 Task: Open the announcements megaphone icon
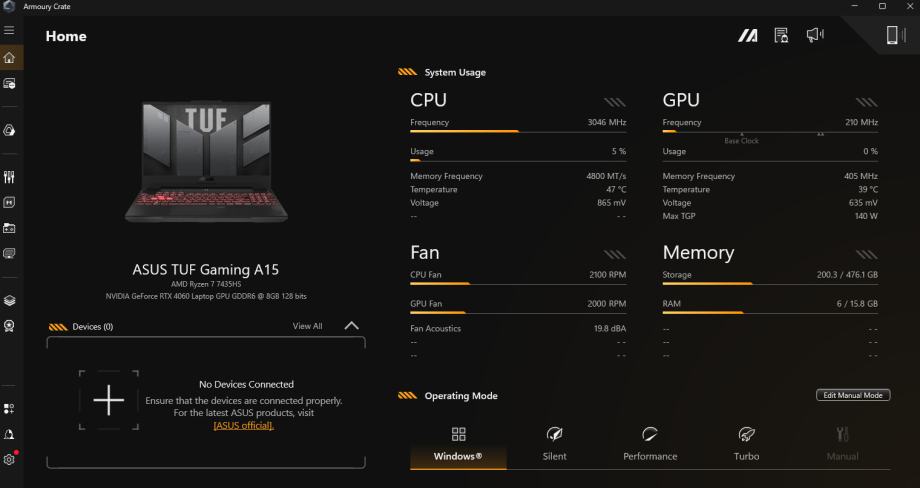(815, 35)
